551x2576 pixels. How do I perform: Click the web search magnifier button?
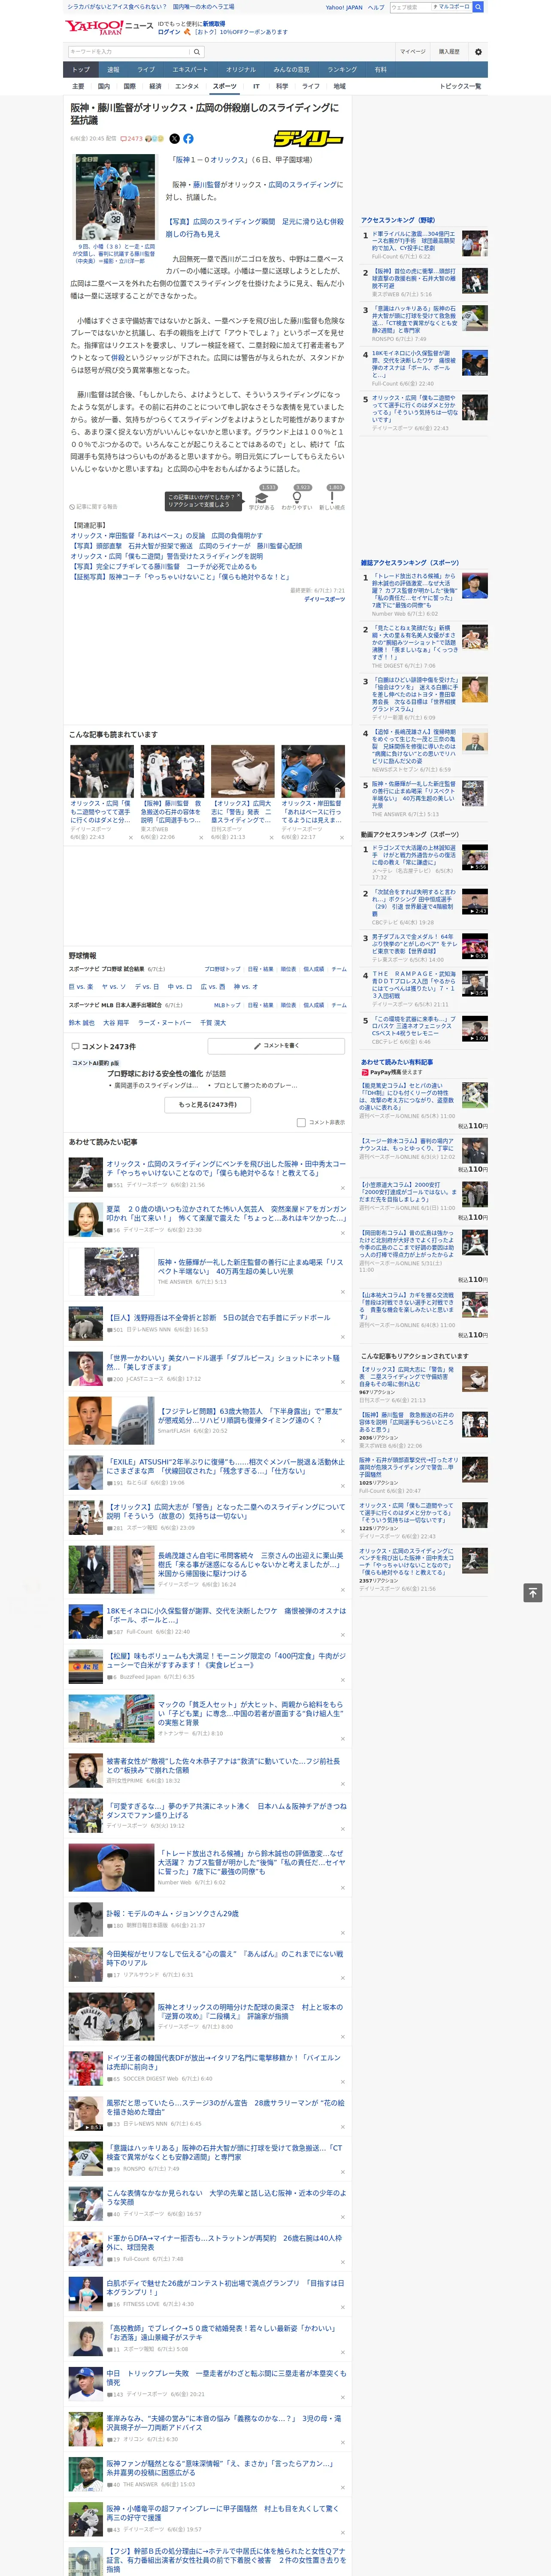[x=478, y=7]
